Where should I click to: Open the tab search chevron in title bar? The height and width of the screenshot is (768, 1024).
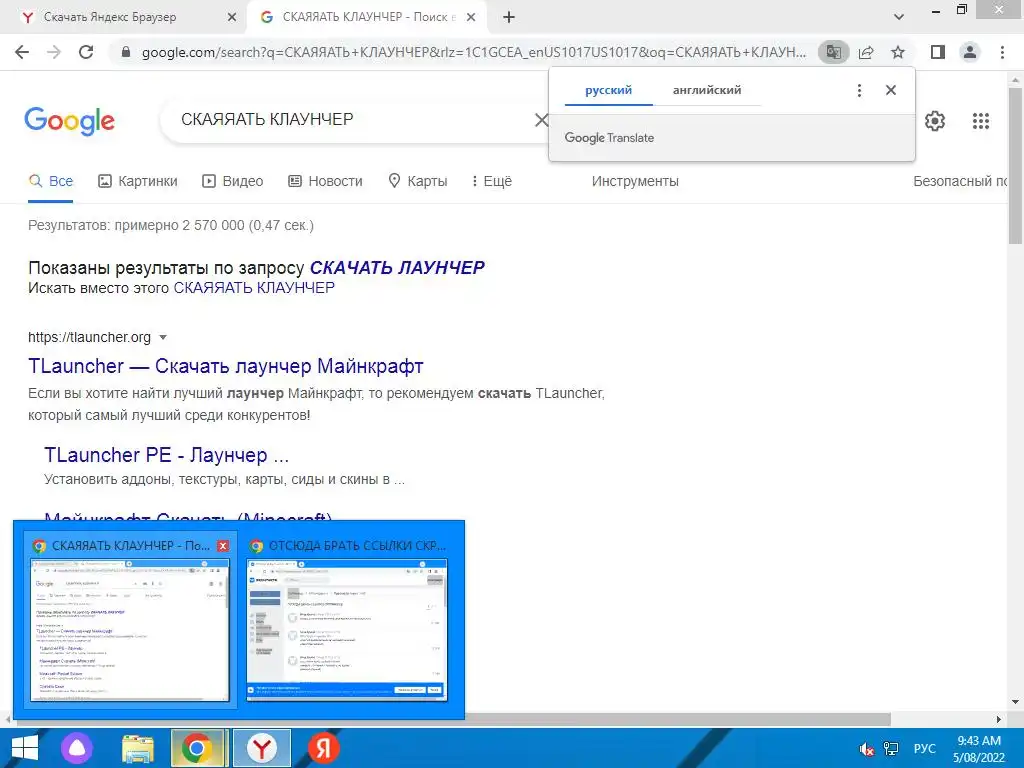[899, 17]
